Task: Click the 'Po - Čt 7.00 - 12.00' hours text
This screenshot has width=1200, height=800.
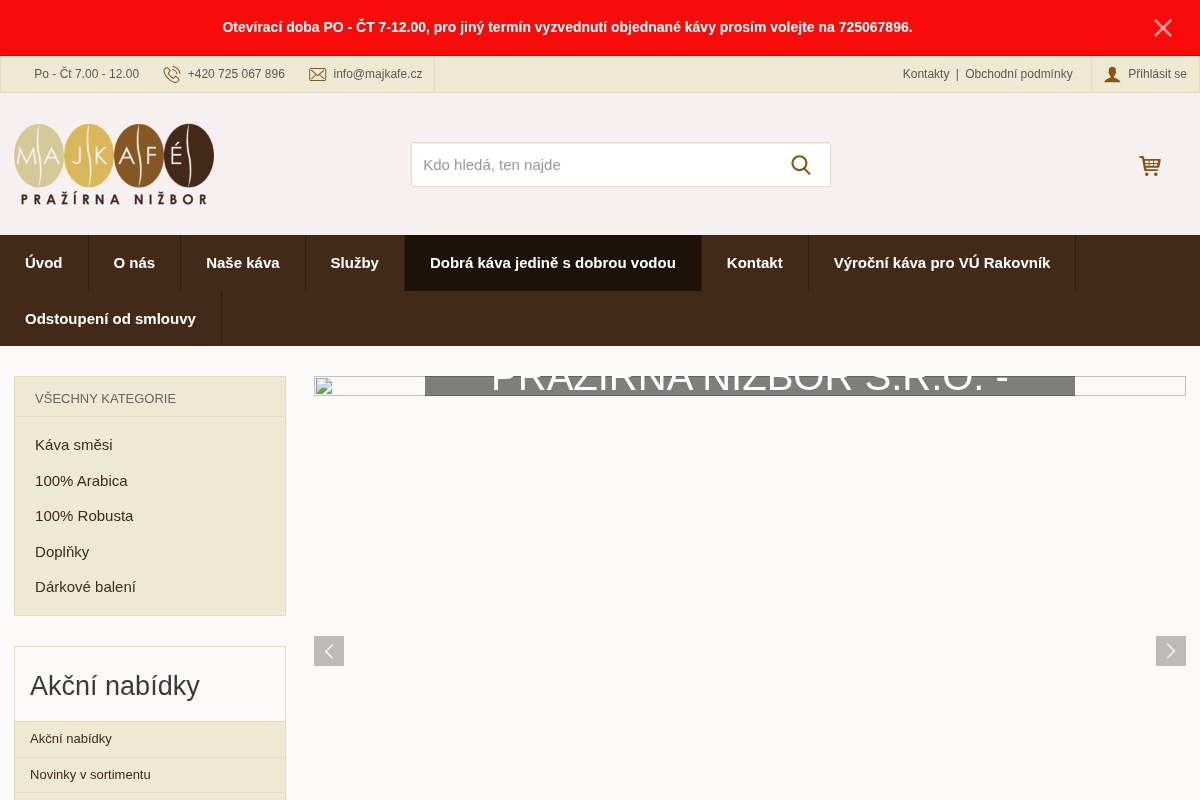Action: click(86, 74)
